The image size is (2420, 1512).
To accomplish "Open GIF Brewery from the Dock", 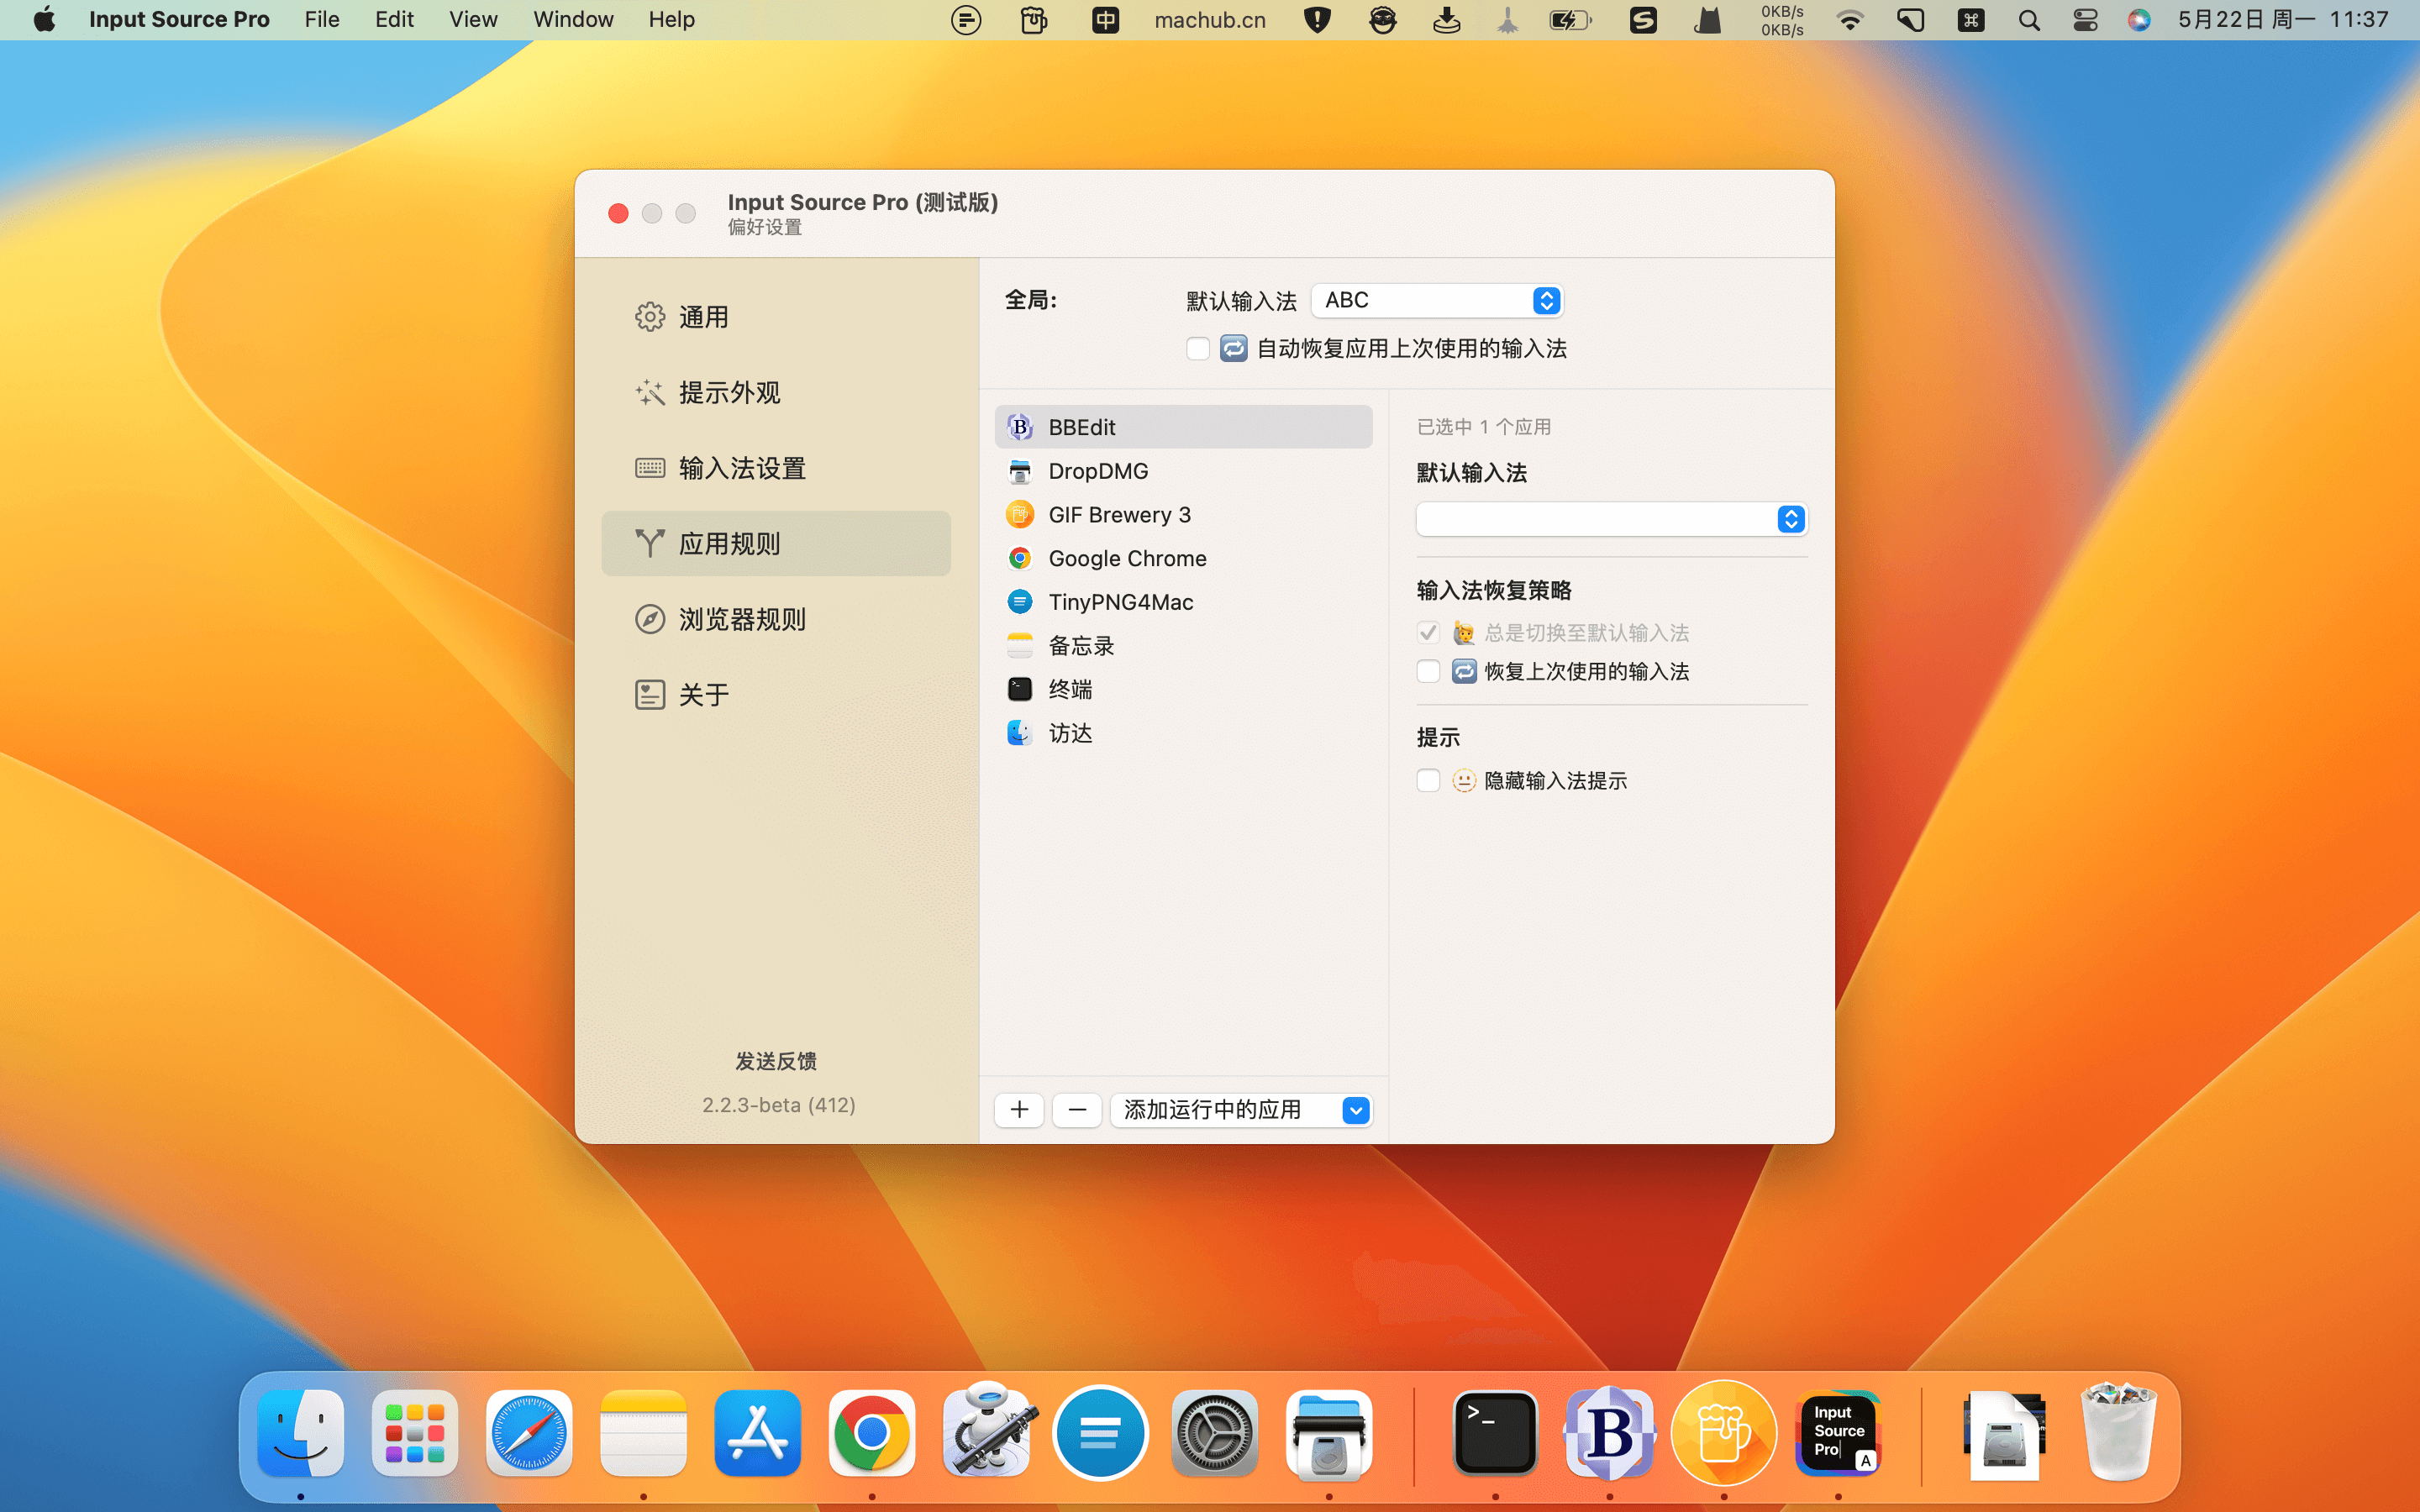I will pos(1723,1433).
